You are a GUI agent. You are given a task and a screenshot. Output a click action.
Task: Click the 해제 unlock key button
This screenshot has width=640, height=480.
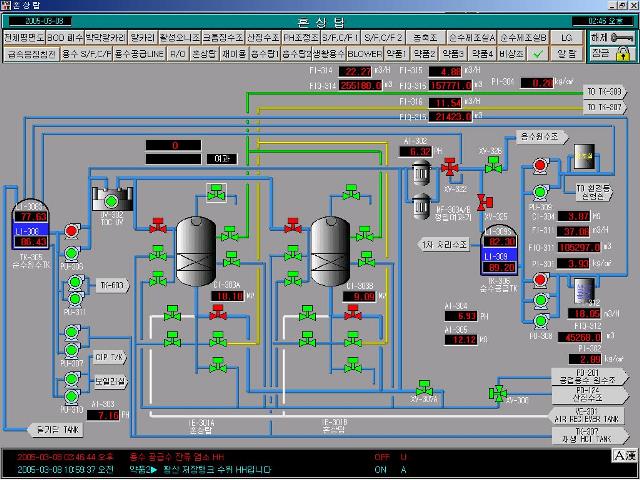[611, 38]
